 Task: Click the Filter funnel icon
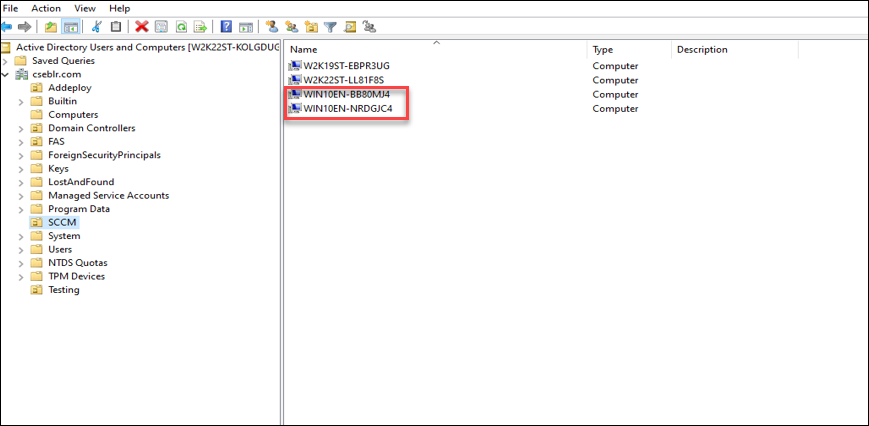[330, 27]
